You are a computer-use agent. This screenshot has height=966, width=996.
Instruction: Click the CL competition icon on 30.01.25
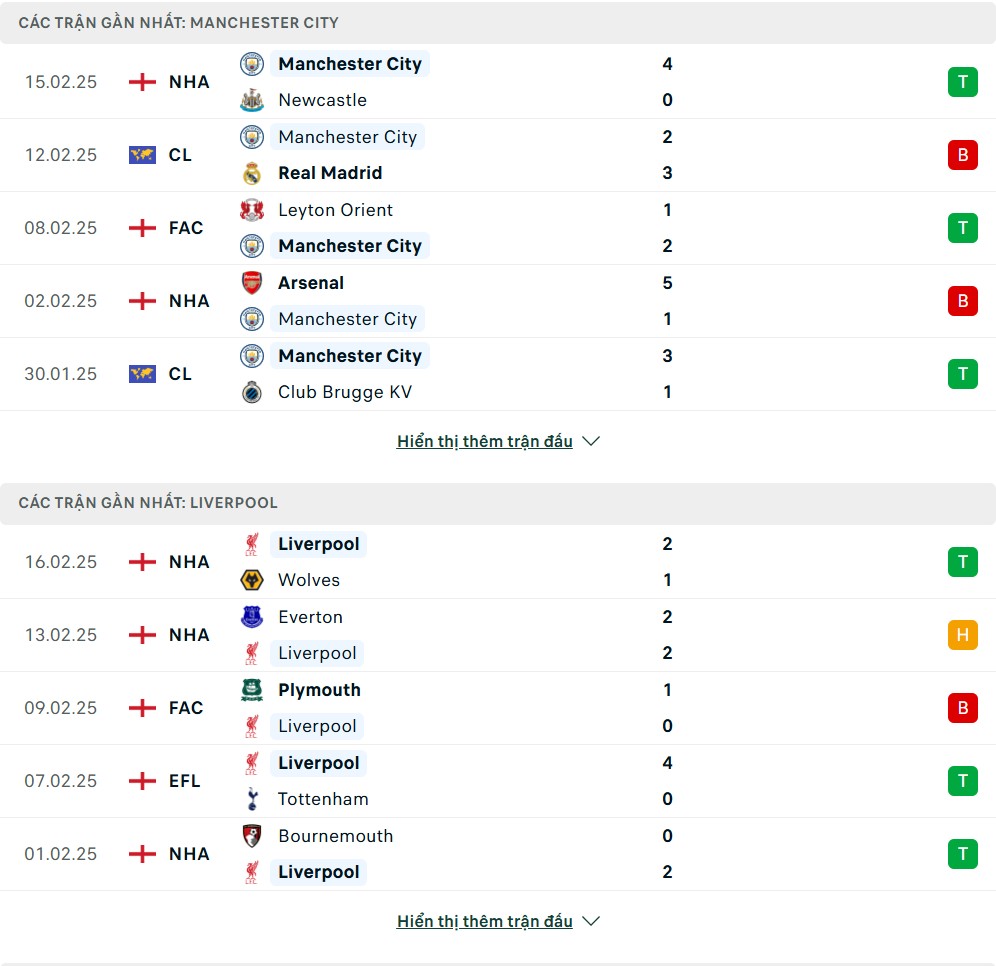[142, 374]
